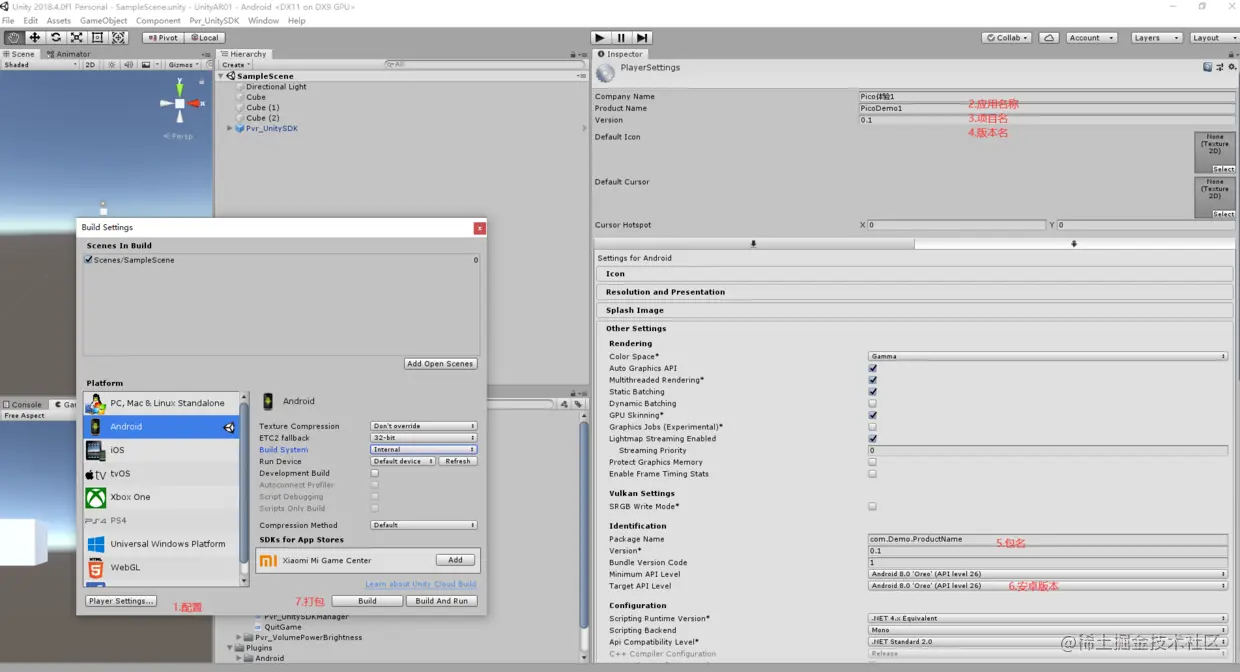Toggle scene audio icon in Scene view
Viewport: 1240px width, 672px height.
[x=127, y=65]
